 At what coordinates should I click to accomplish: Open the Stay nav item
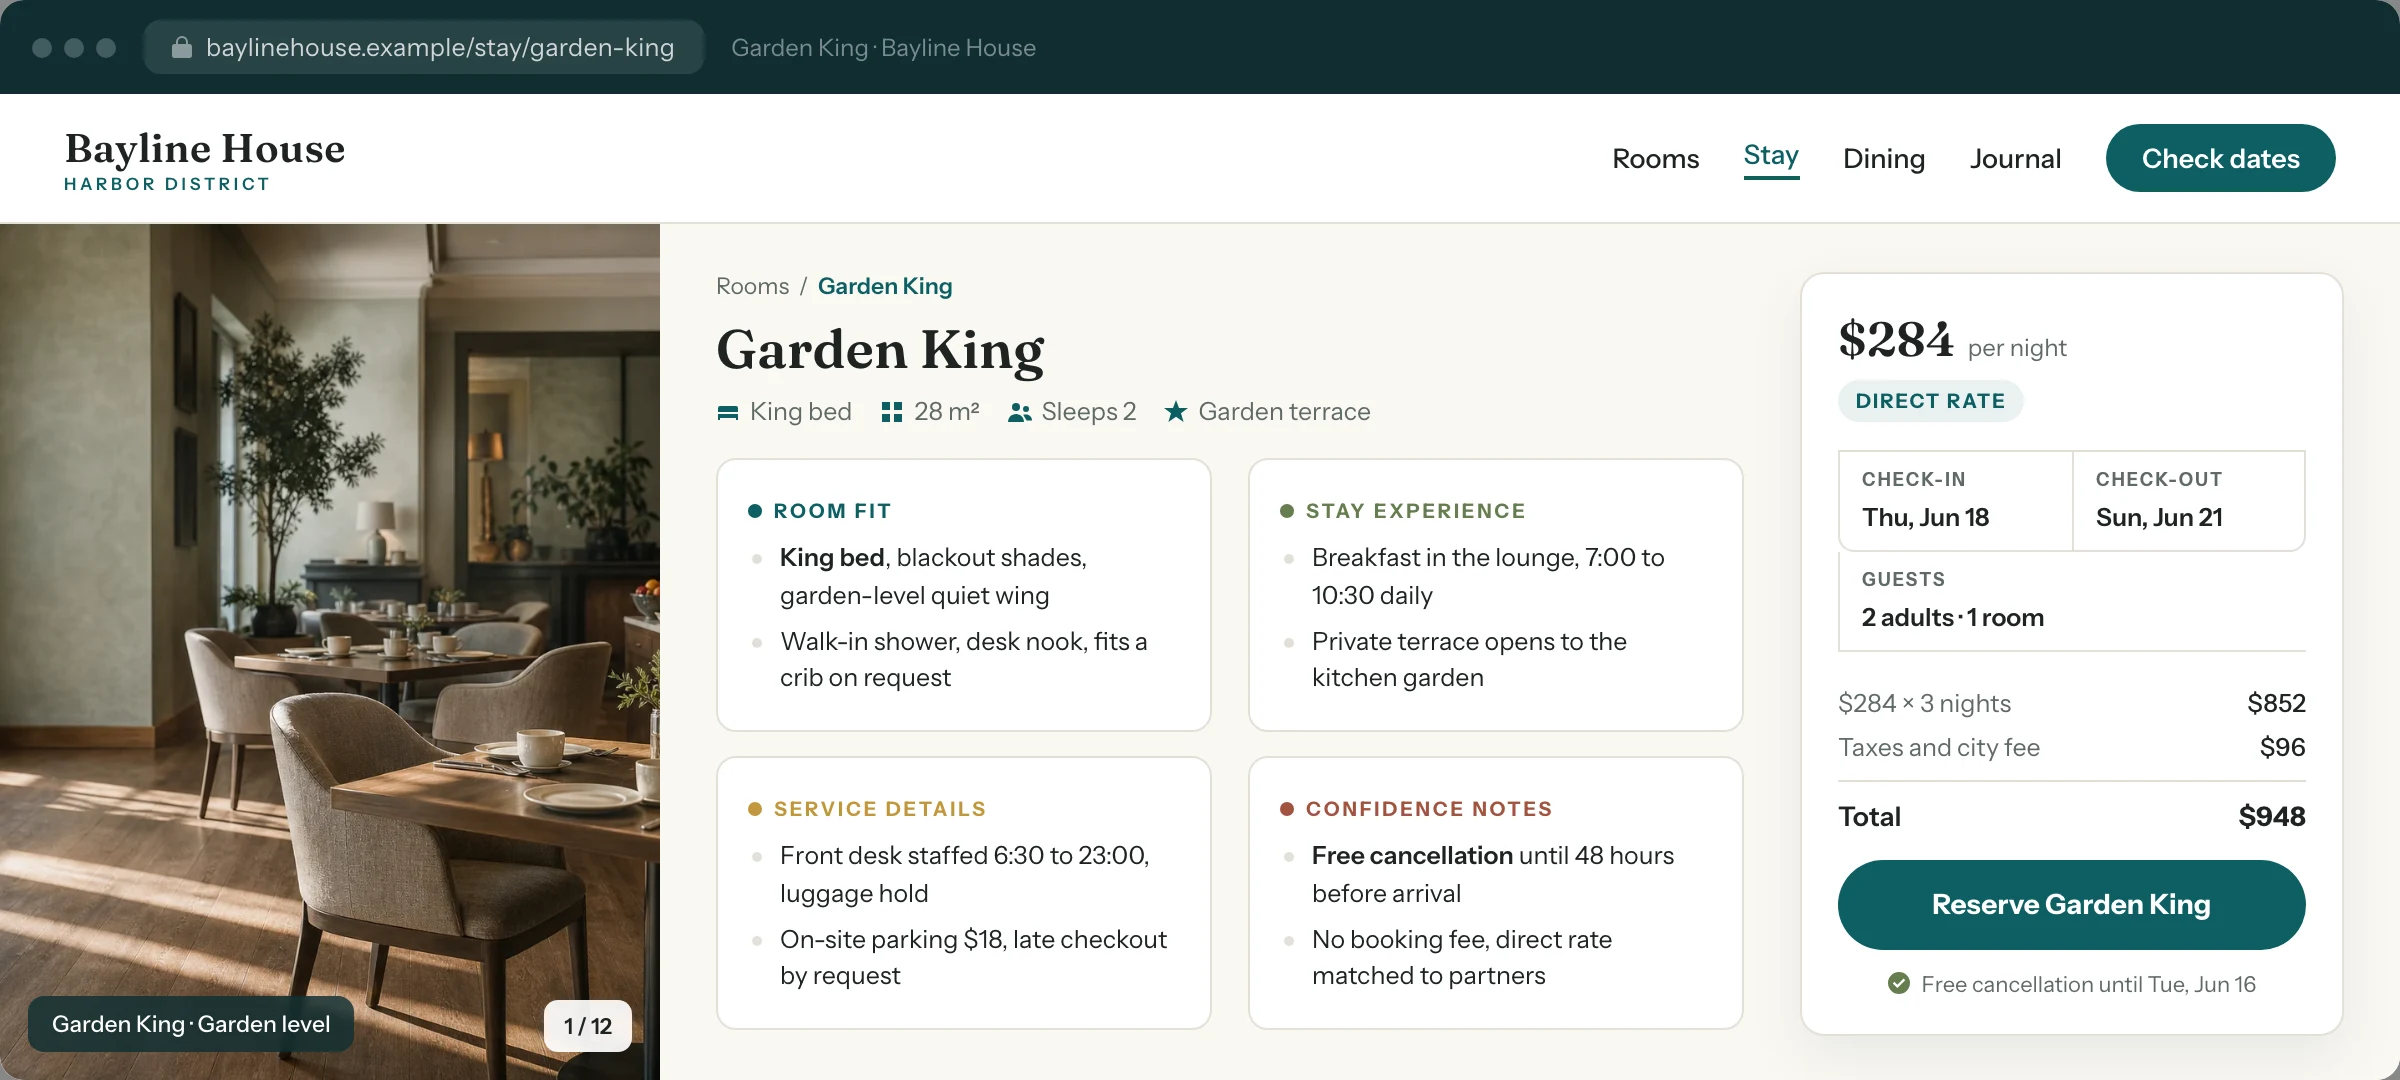(1771, 156)
